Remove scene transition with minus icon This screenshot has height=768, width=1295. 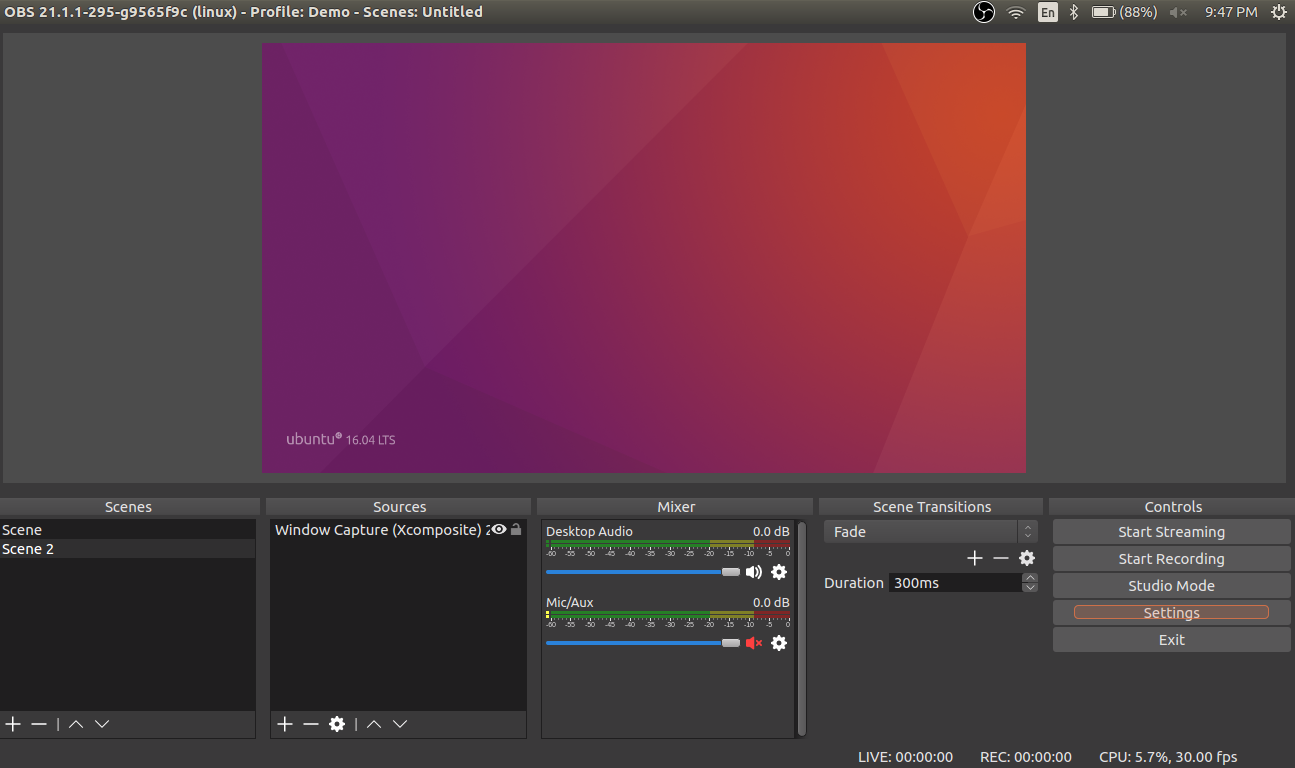click(1001, 558)
